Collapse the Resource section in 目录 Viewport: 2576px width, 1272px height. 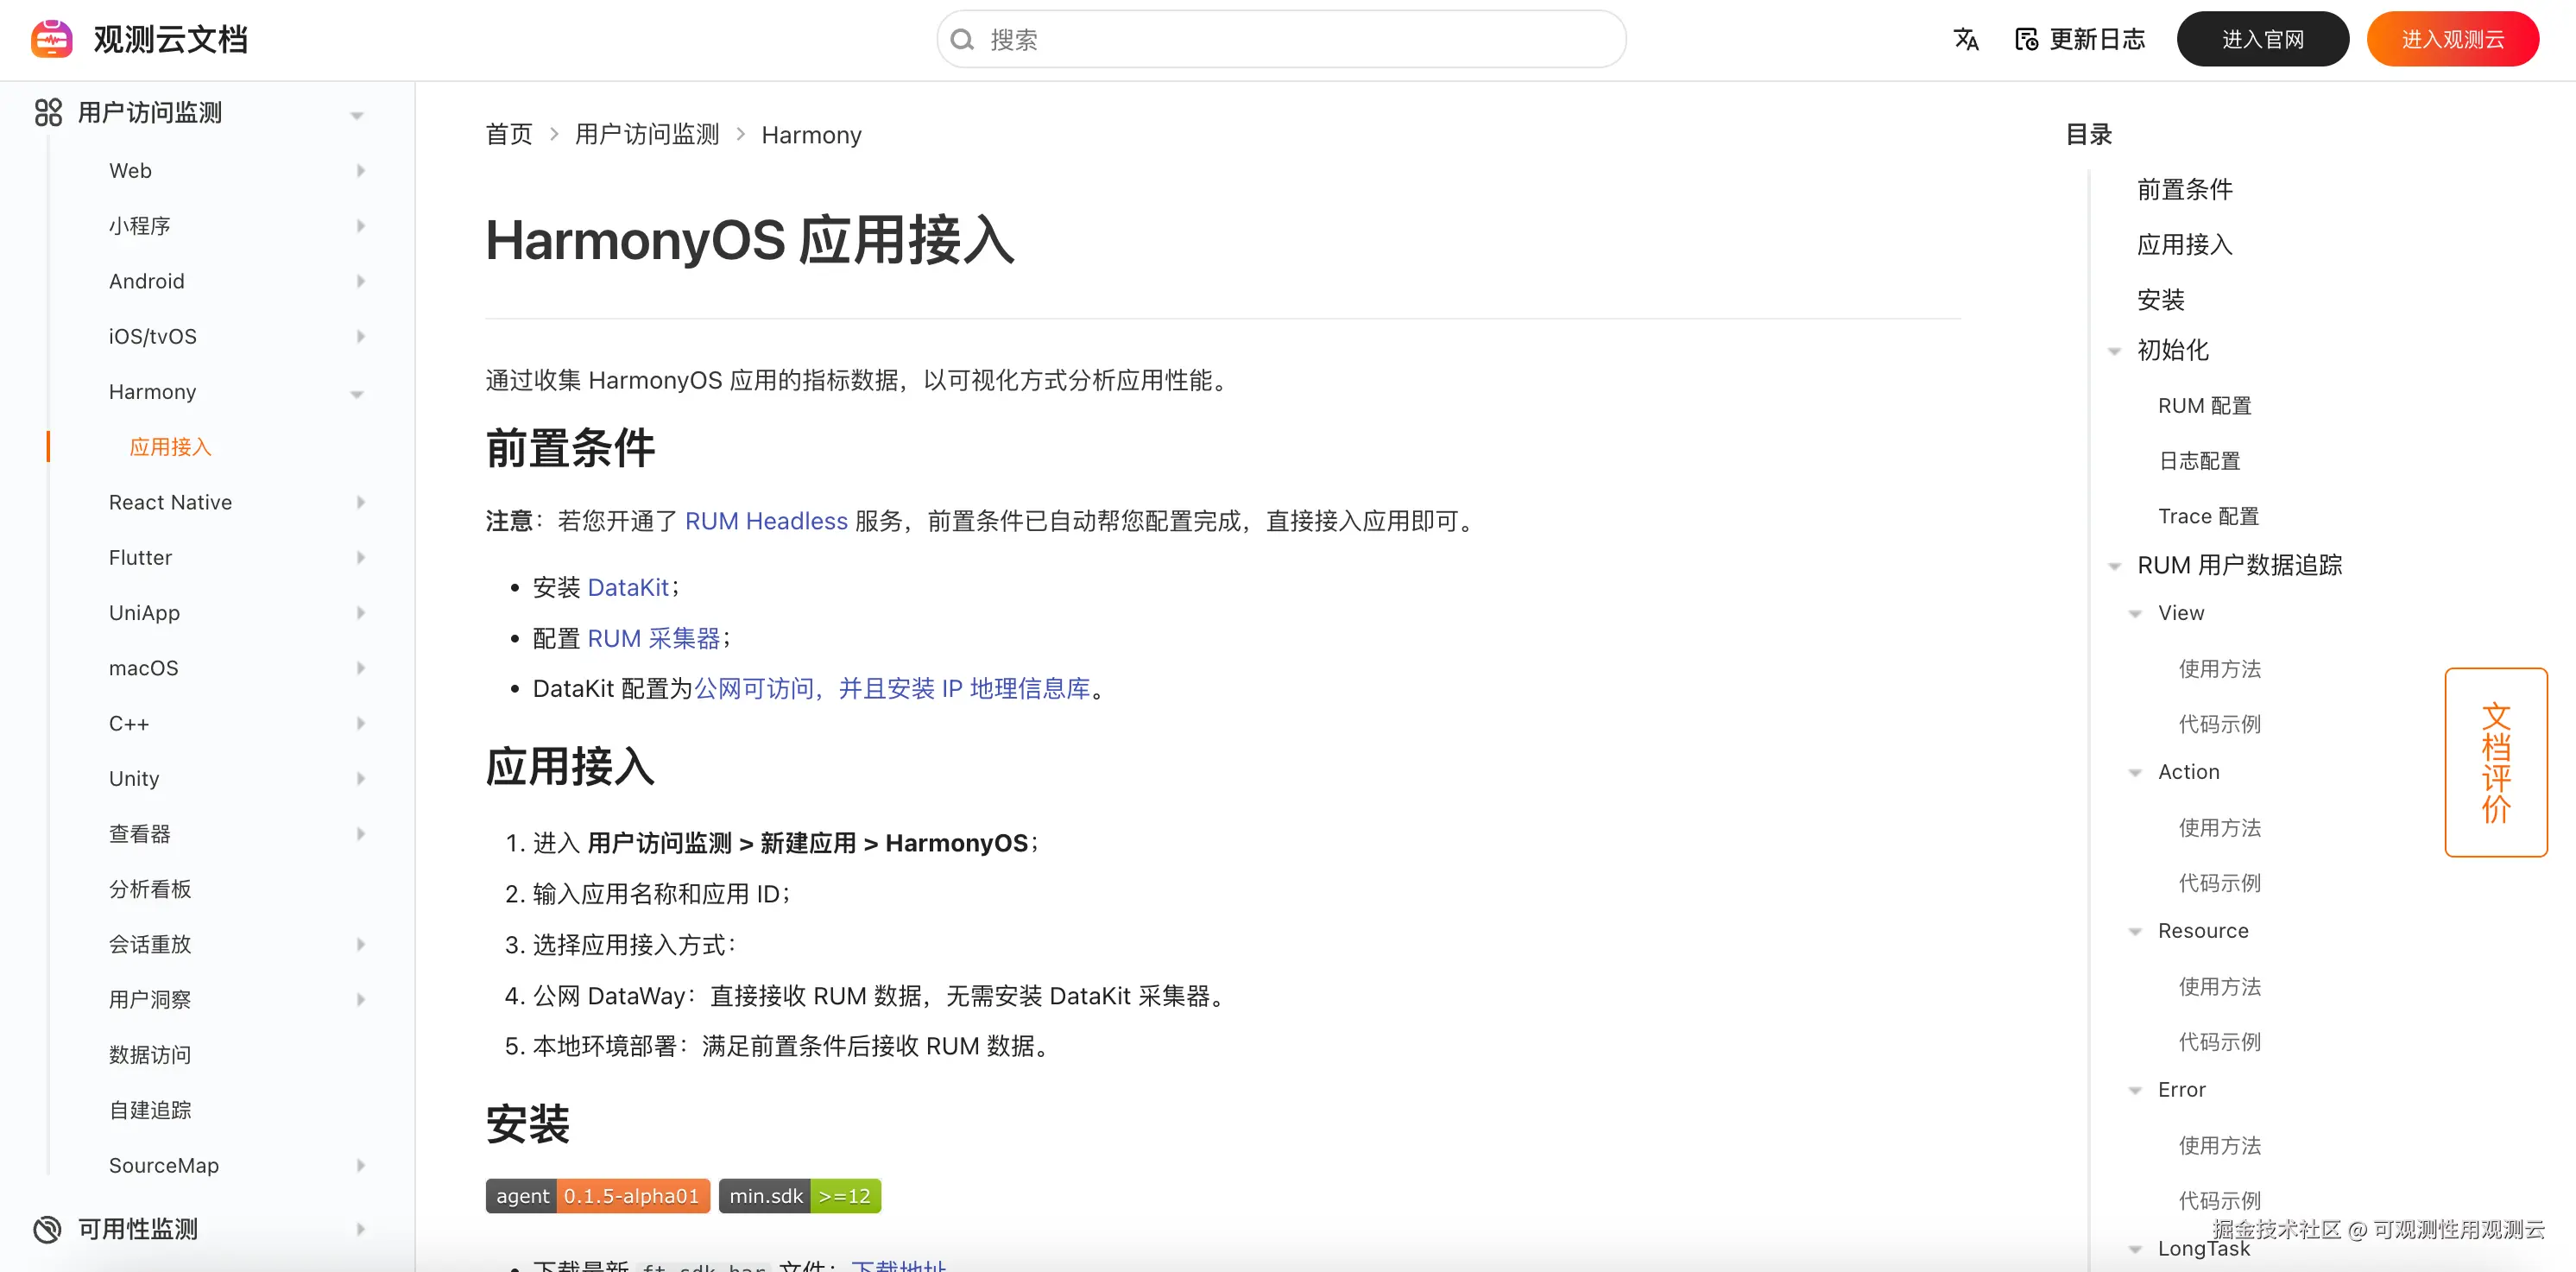(2135, 932)
